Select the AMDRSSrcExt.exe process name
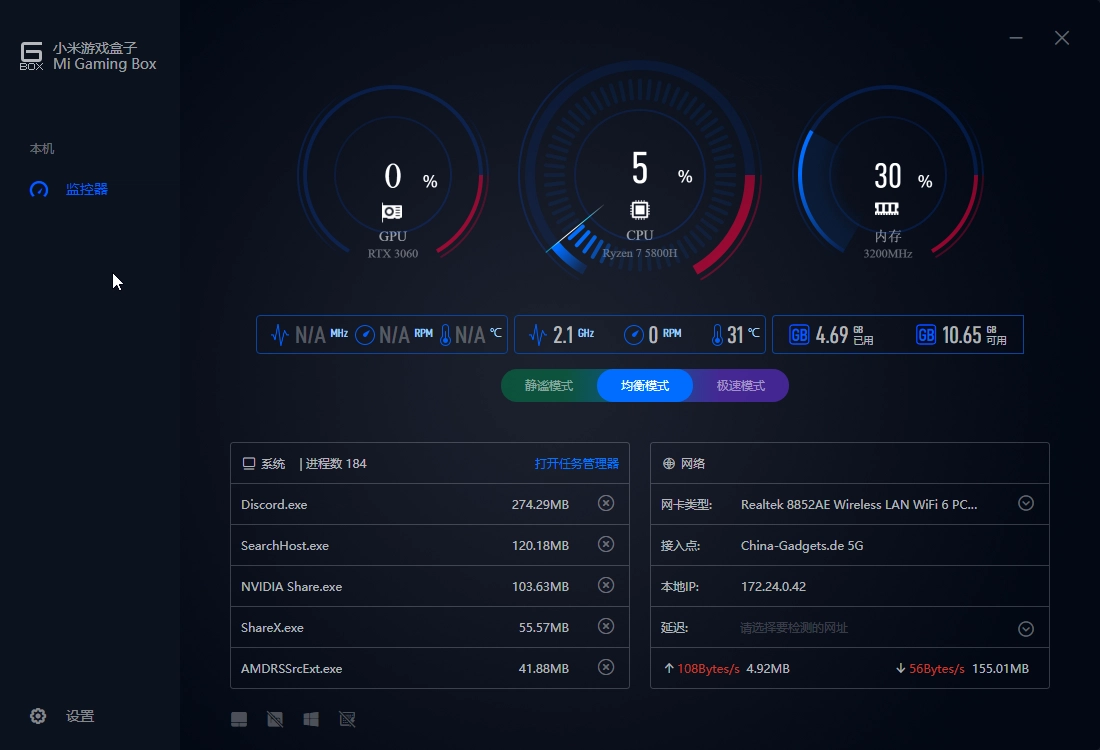Screen dimensions: 1100x750 292,669
